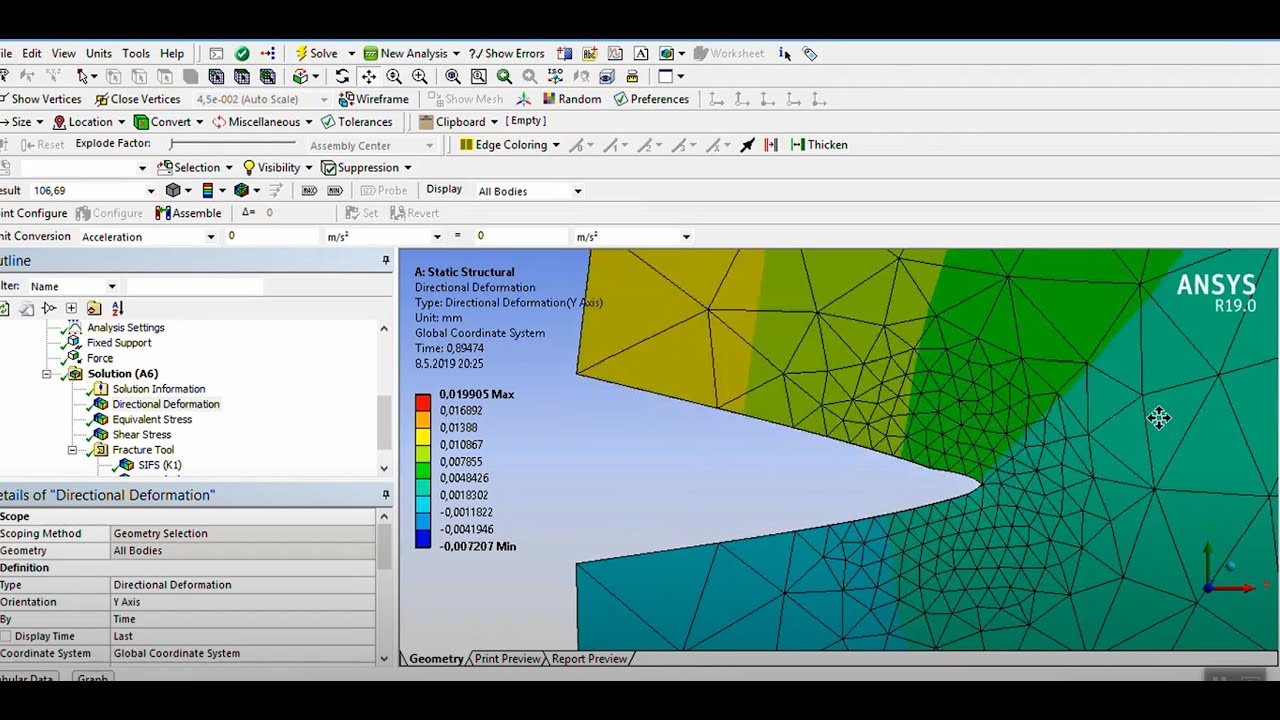Click the Look At eye-box icon
This screenshot has width=1280, height=720.
pos(607,76)
